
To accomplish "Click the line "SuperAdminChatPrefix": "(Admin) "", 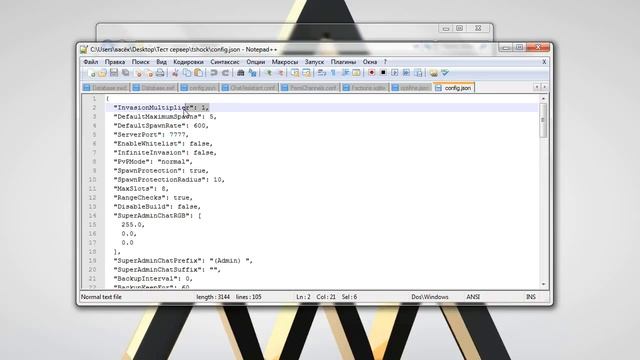I will click(183, 260).
